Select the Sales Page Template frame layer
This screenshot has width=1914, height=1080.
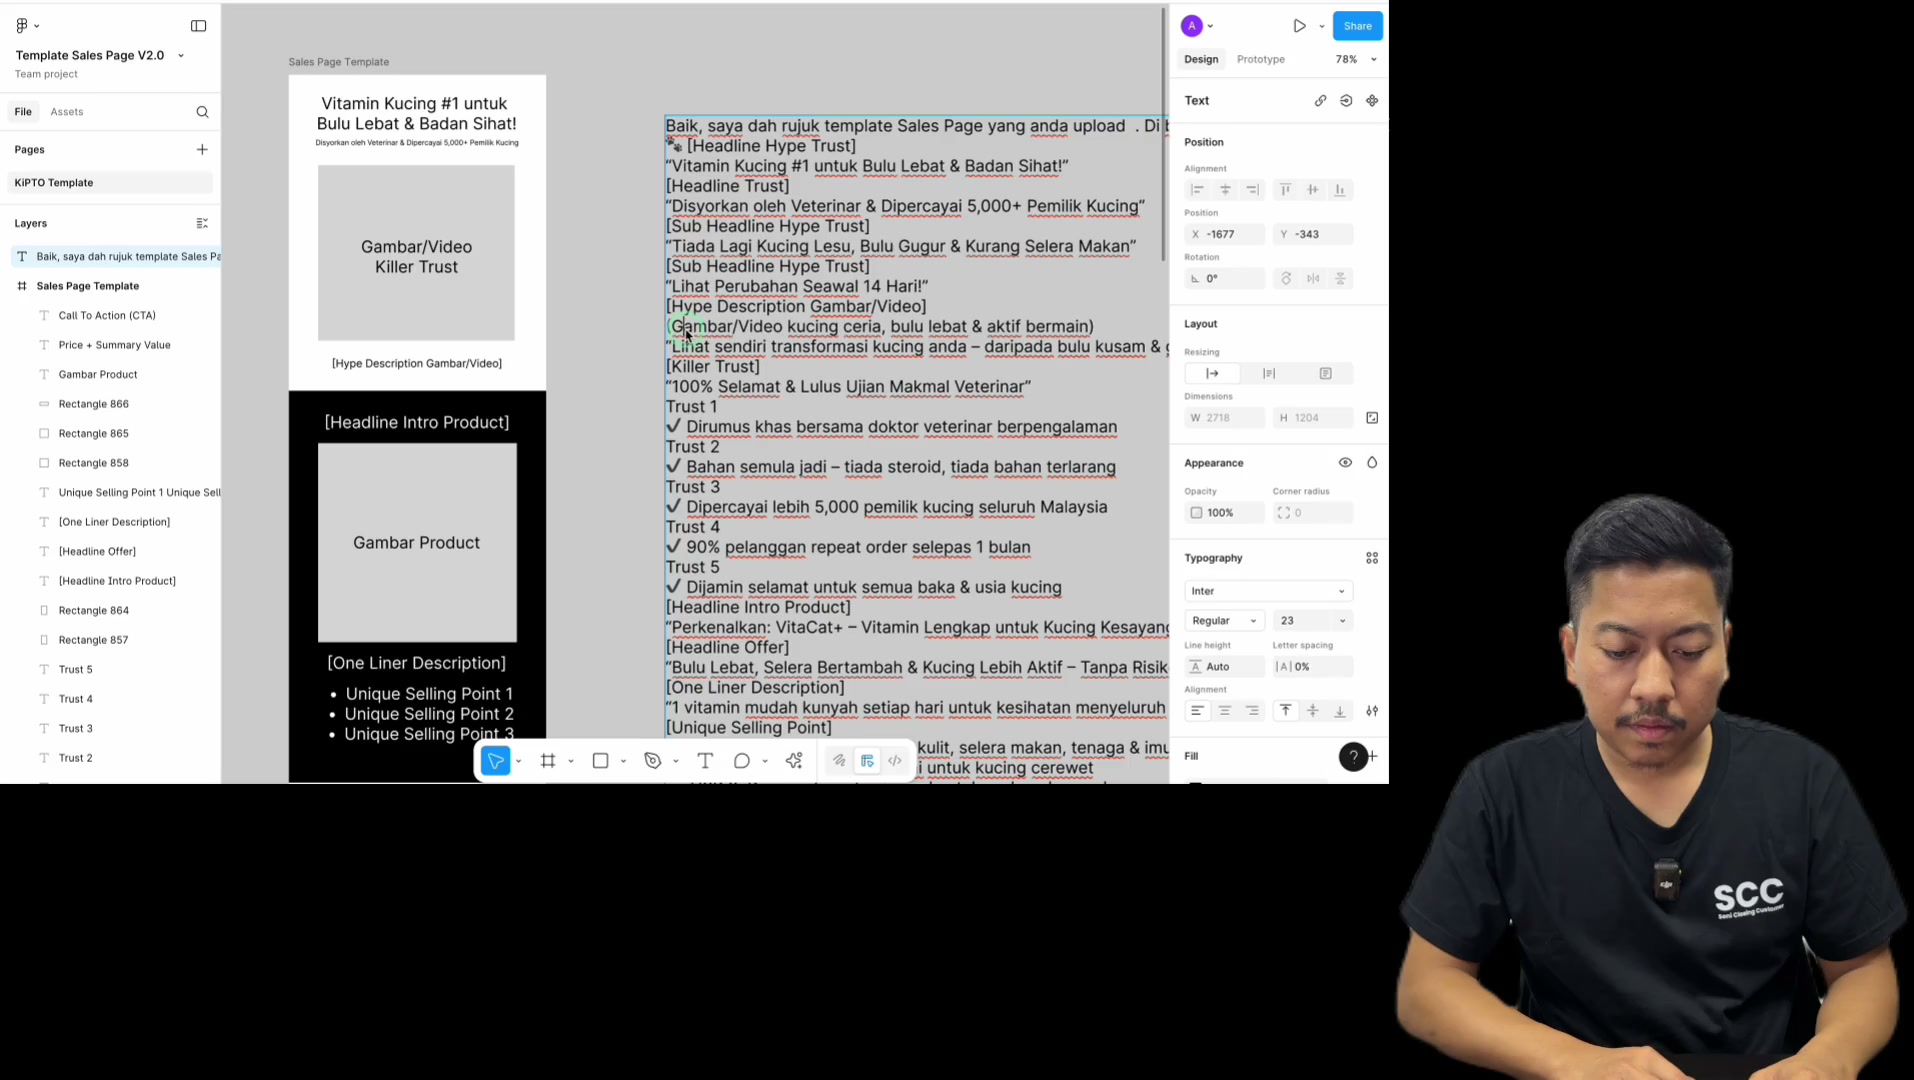tap(88, 286)
